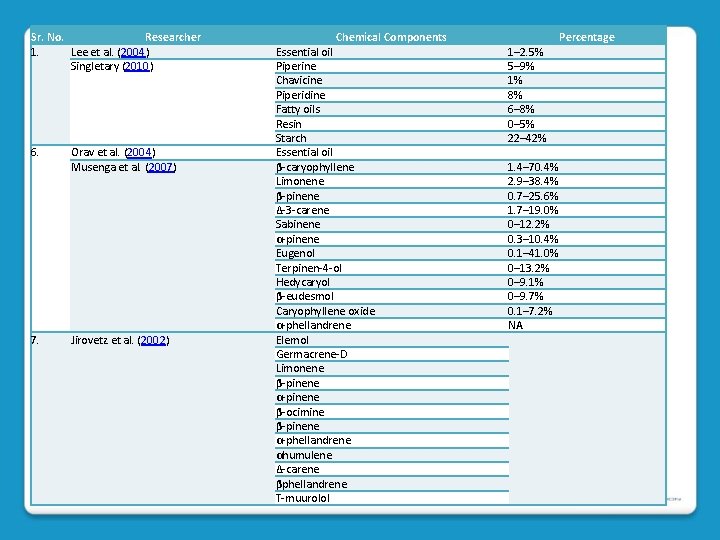Viewport: 720px width, 540px height.
Task: Click the '1–2.5%' percentage value
Action: [x=525, y=52]
